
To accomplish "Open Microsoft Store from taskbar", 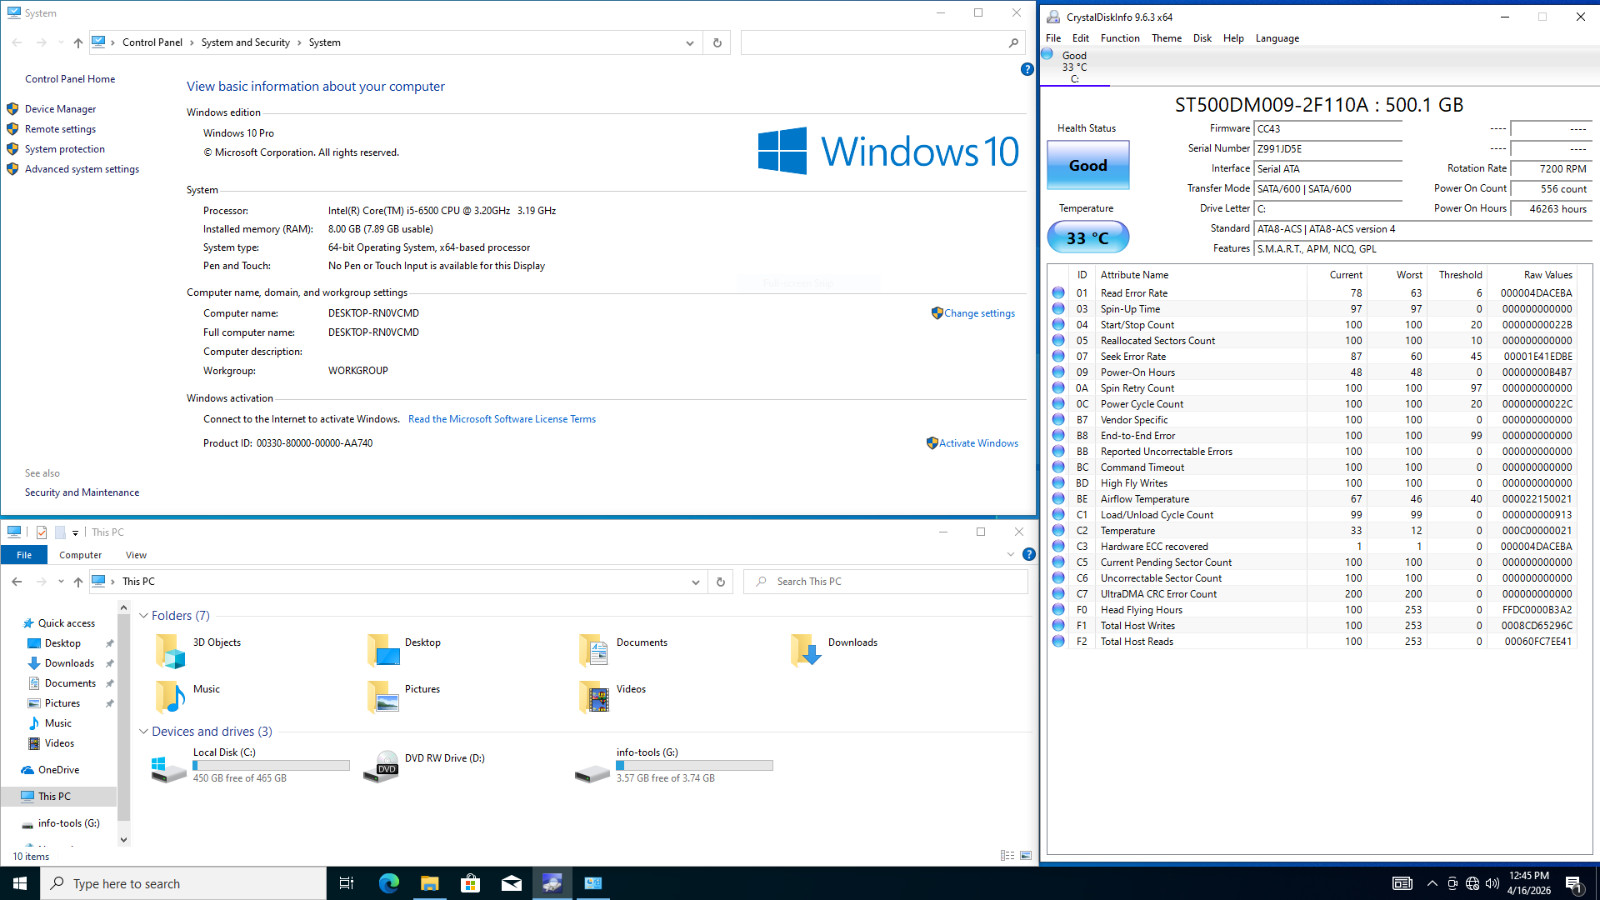I will 470,883.
